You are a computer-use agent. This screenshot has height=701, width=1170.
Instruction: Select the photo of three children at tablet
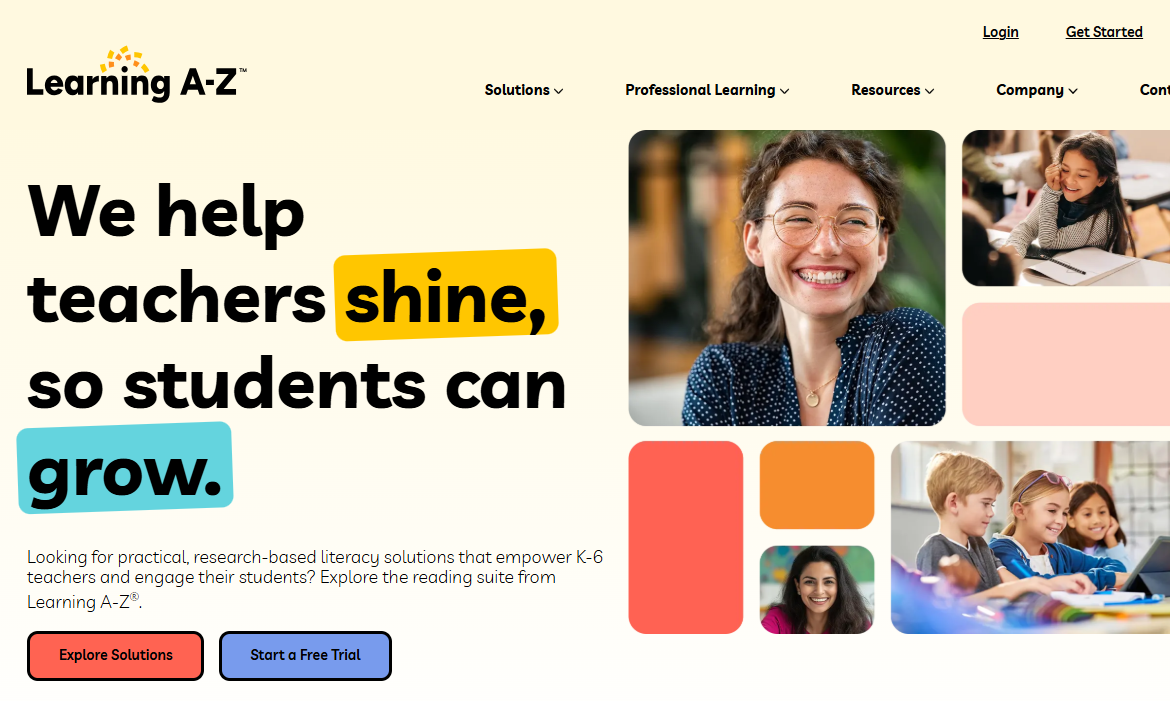(x=1030, y=538)
